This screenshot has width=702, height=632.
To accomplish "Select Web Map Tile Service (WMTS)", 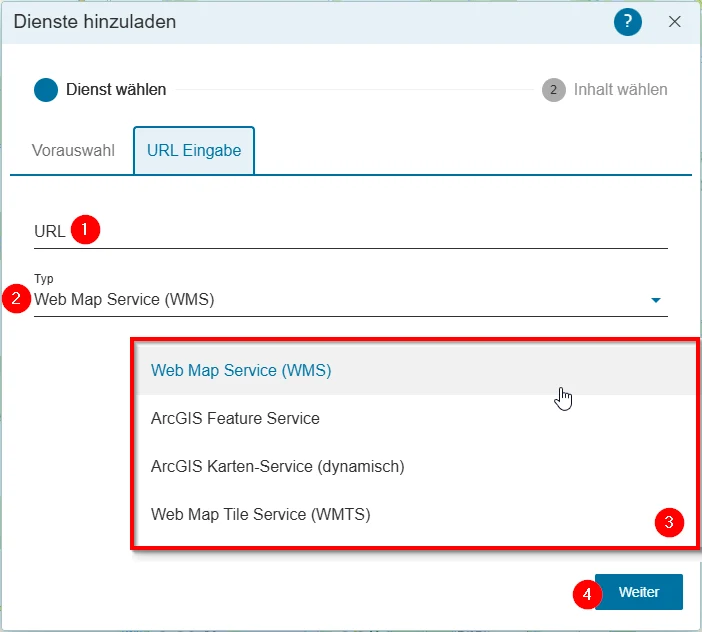I will pyautogui.click(x=416, y=514).
